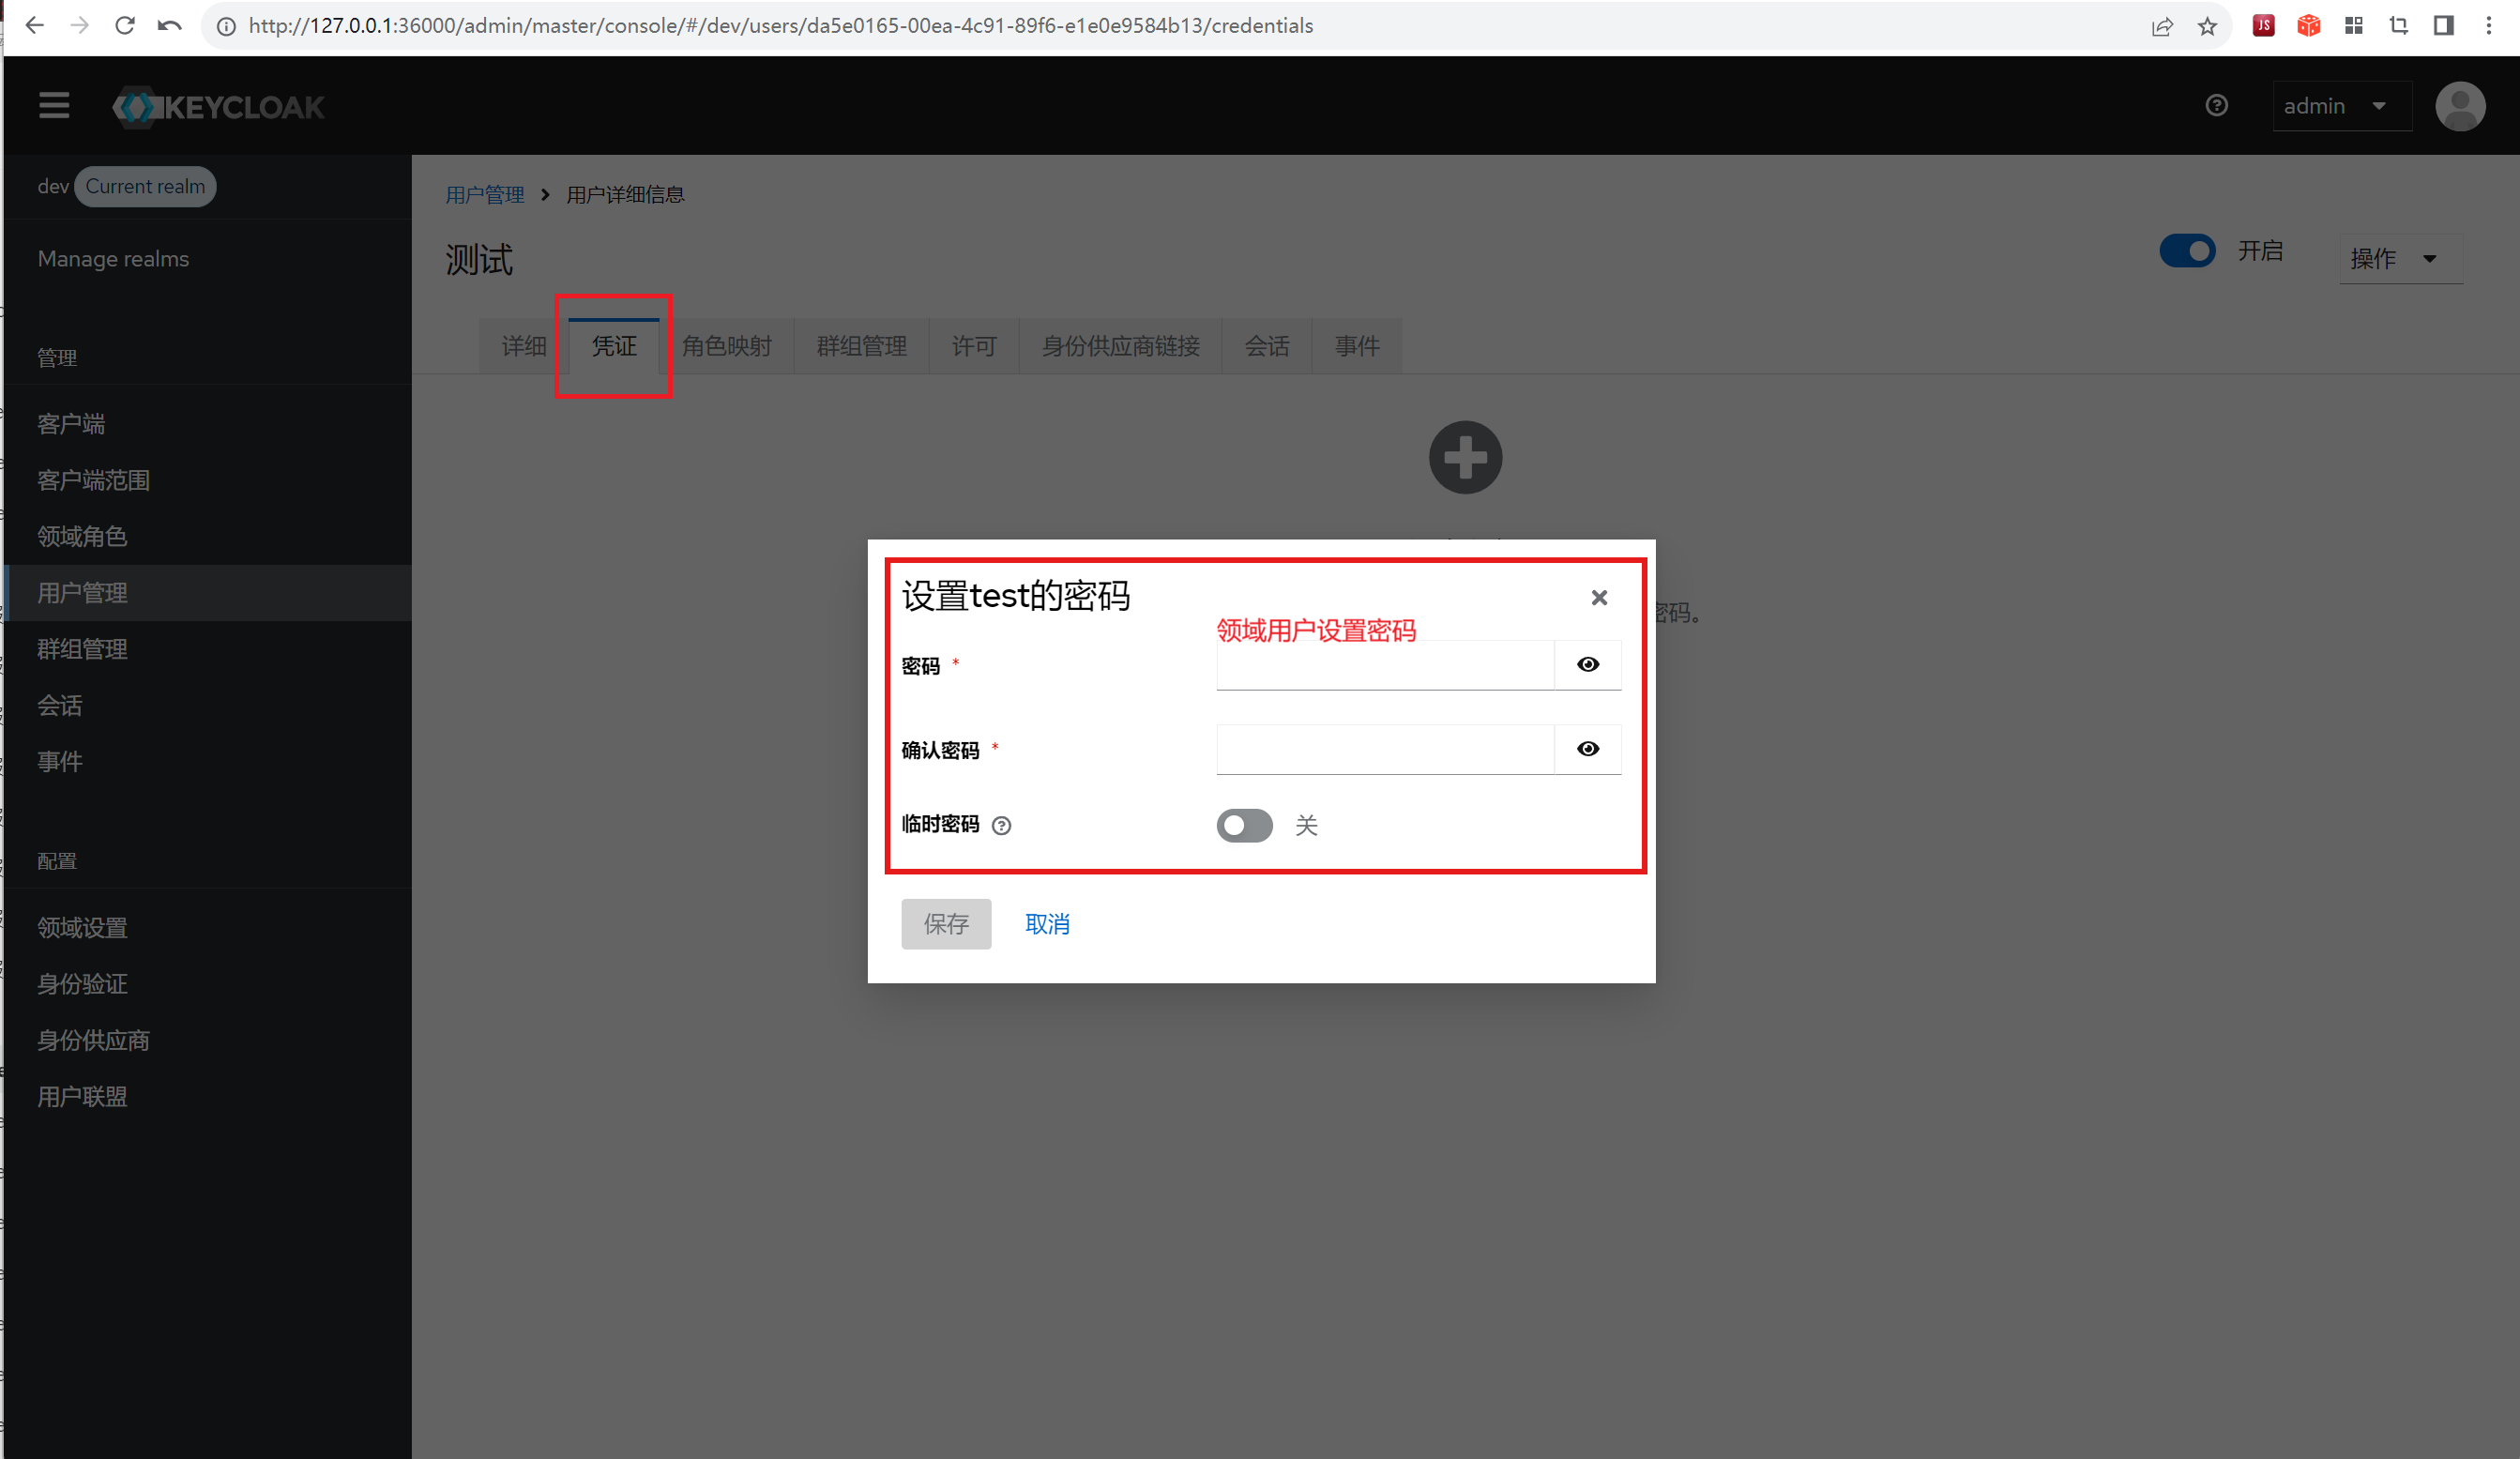Open the help question-mark icon in header
This screenshot has width=2520, height=1459.
coord(2216,105)
